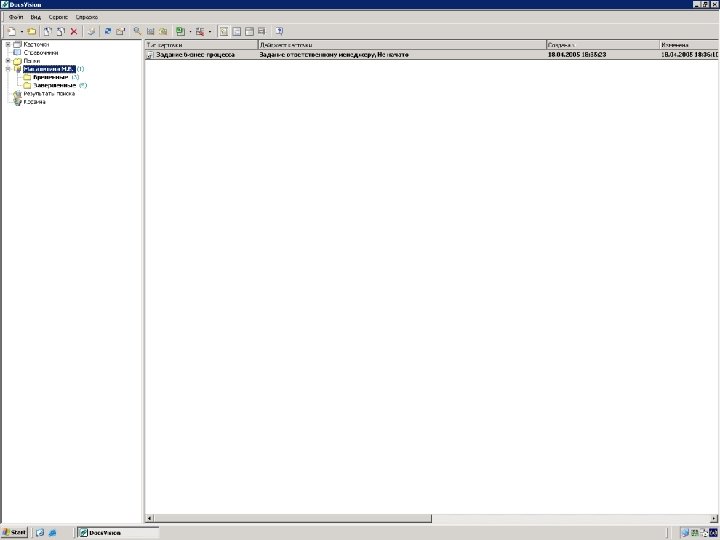Click the rightmost system tray icon
Image resolution: width=720 pixels, height=540 pixels.
click(714, 533)
